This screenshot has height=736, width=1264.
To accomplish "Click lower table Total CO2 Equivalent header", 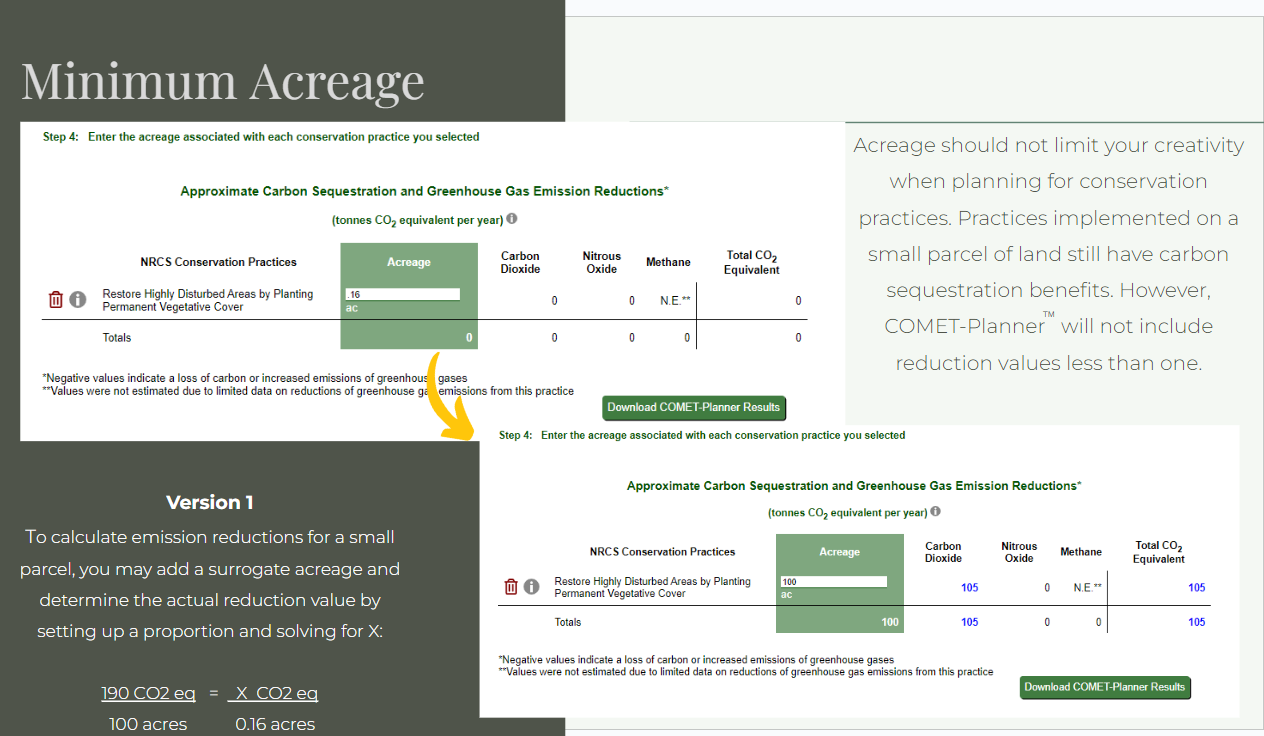I will click(x=1159, y=552).
